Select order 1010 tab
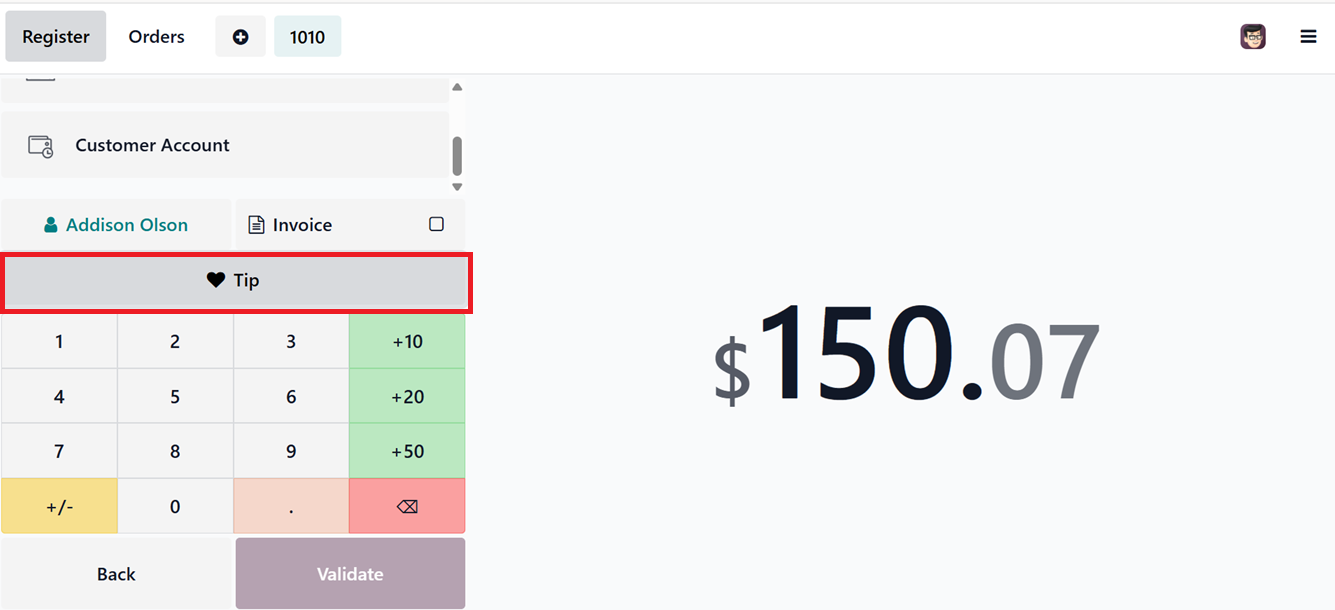This screenshot has width=1335, height=610. click(307, 37)
